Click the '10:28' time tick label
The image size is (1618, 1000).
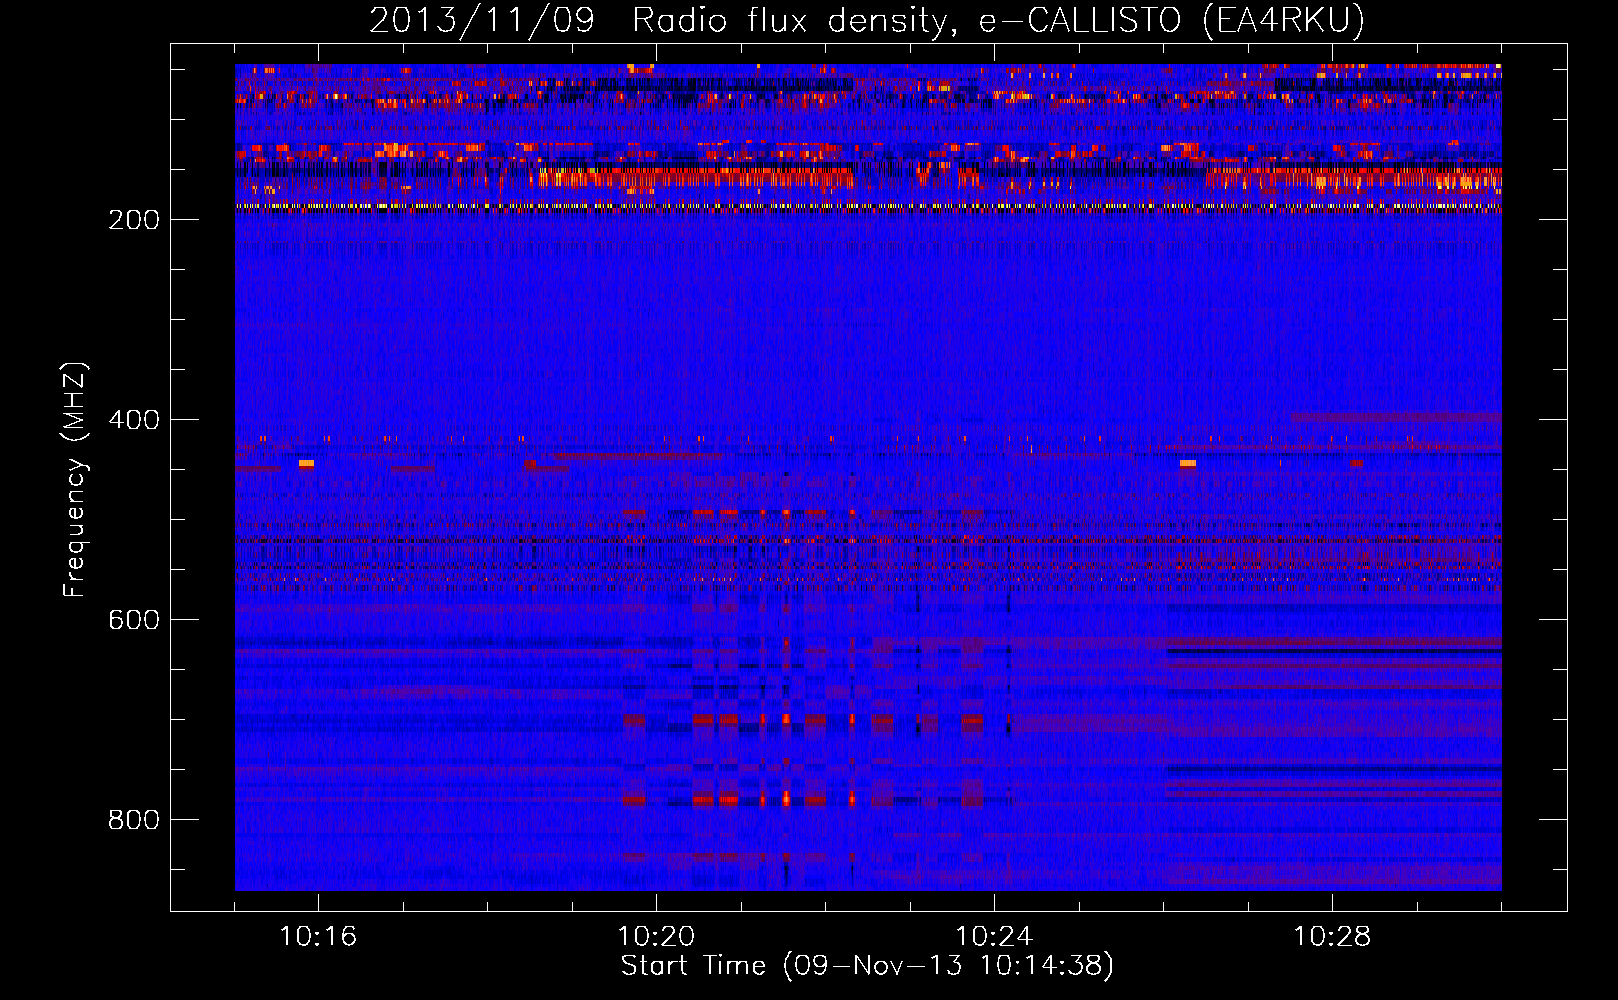point(1332,937)
